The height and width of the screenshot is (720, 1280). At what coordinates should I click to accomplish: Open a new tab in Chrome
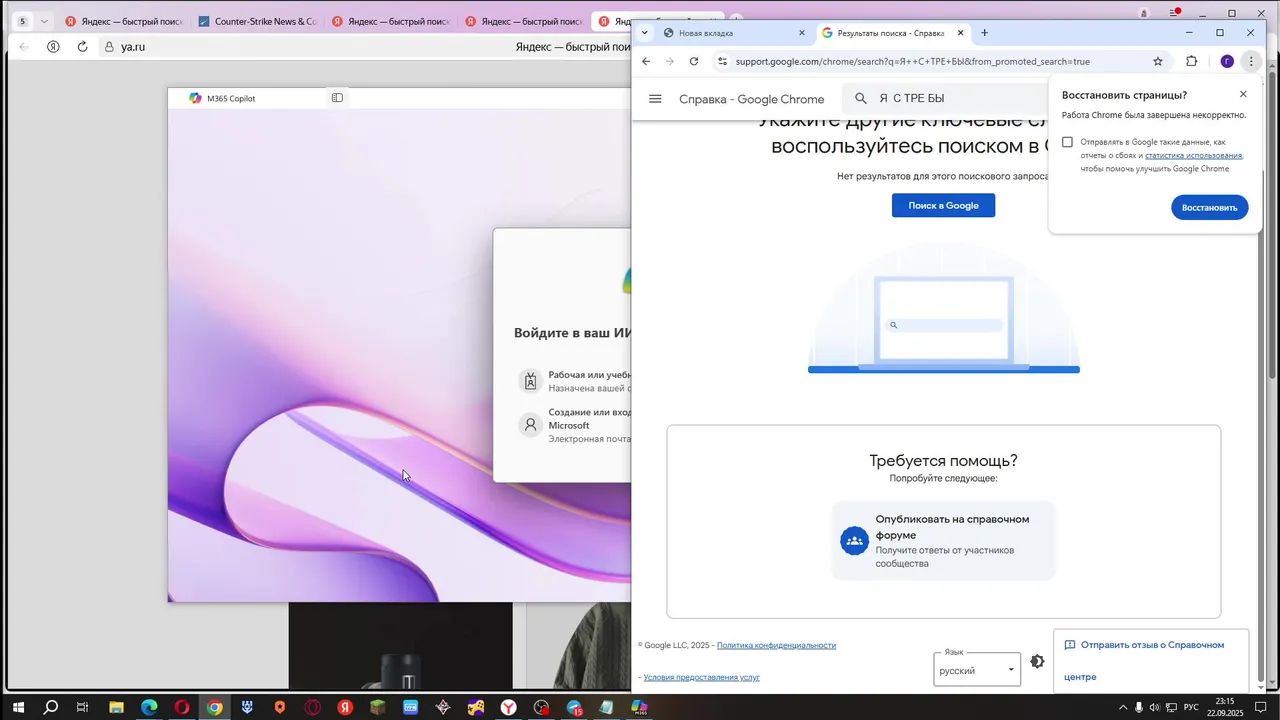coord(984,33)
